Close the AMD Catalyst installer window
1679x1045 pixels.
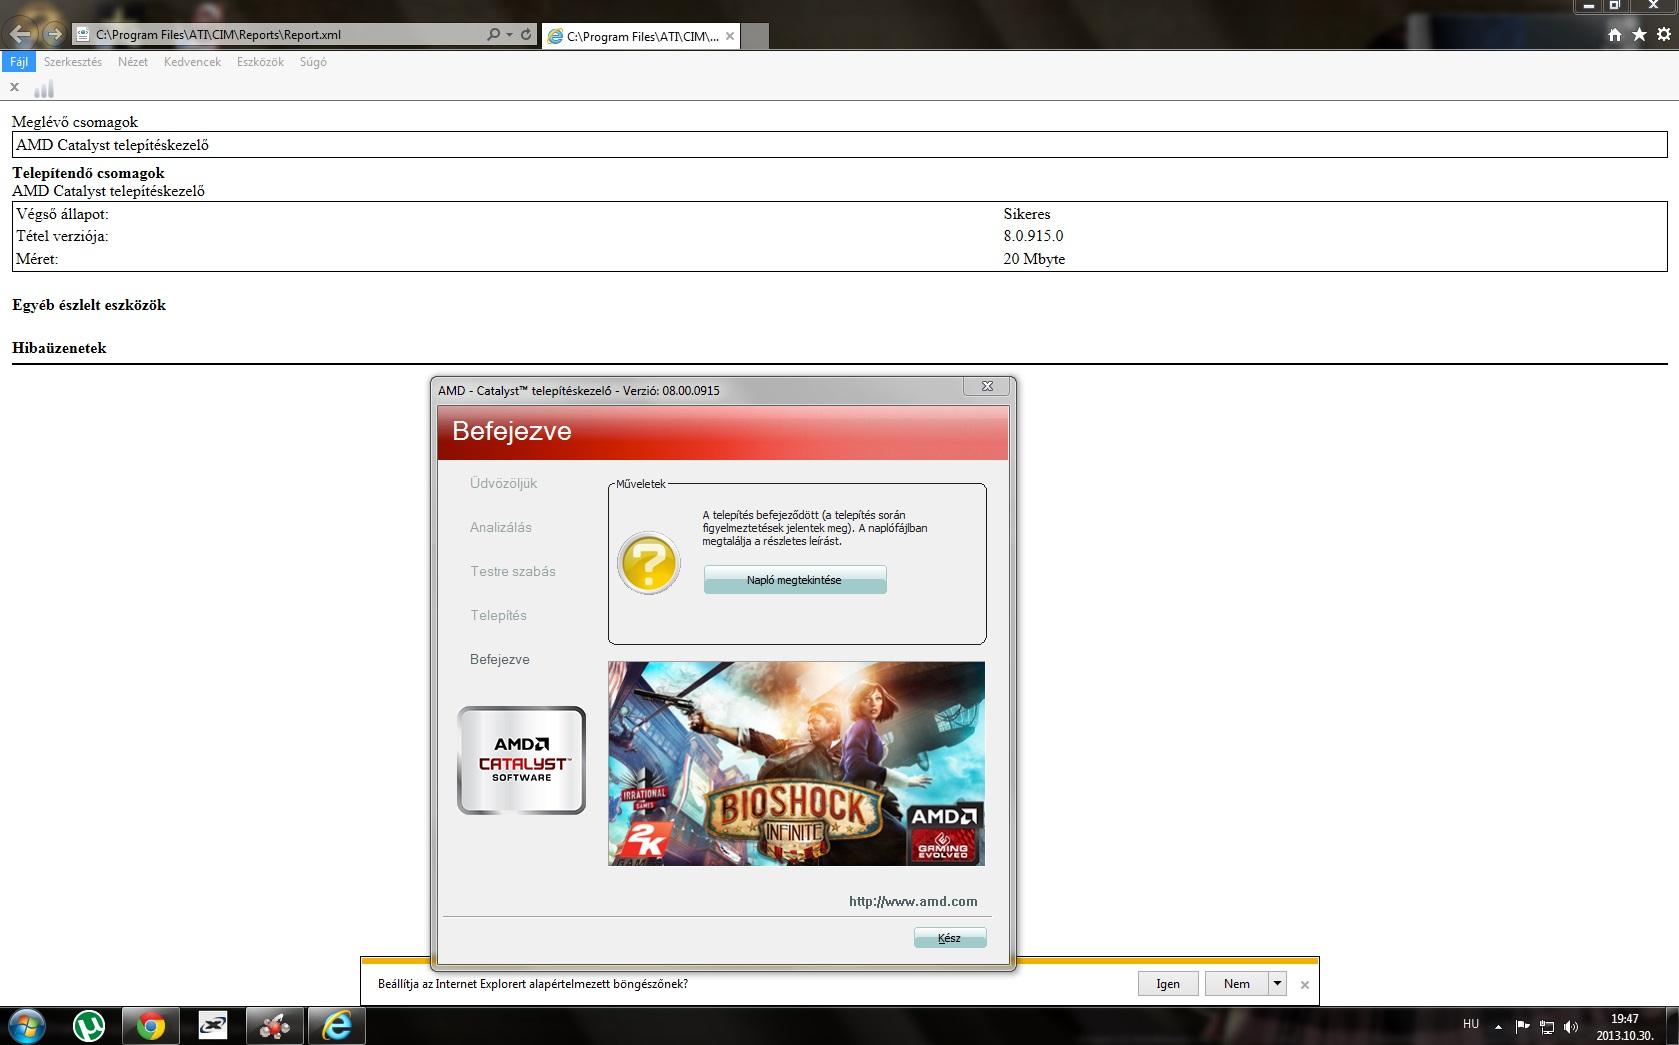[x=987, y=387]
